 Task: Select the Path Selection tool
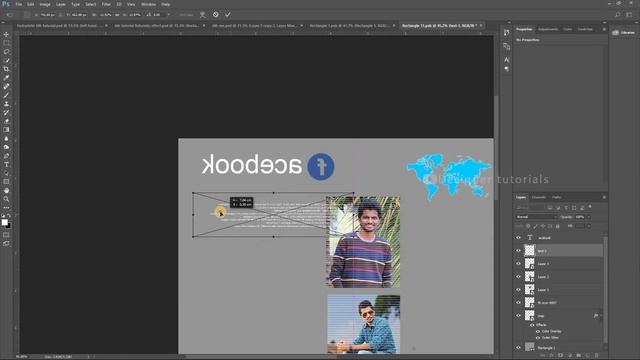click(x=6, y=173)
